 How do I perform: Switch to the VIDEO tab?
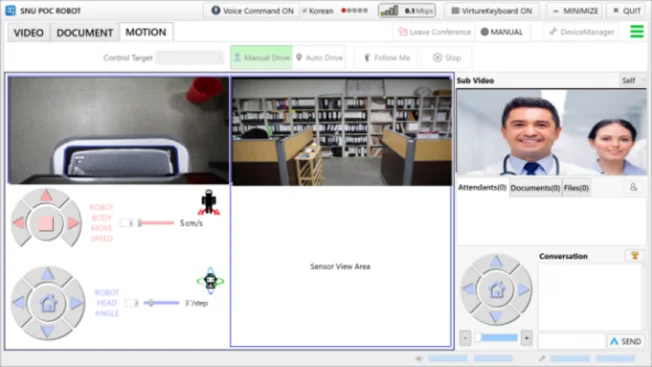coord(28,32)
